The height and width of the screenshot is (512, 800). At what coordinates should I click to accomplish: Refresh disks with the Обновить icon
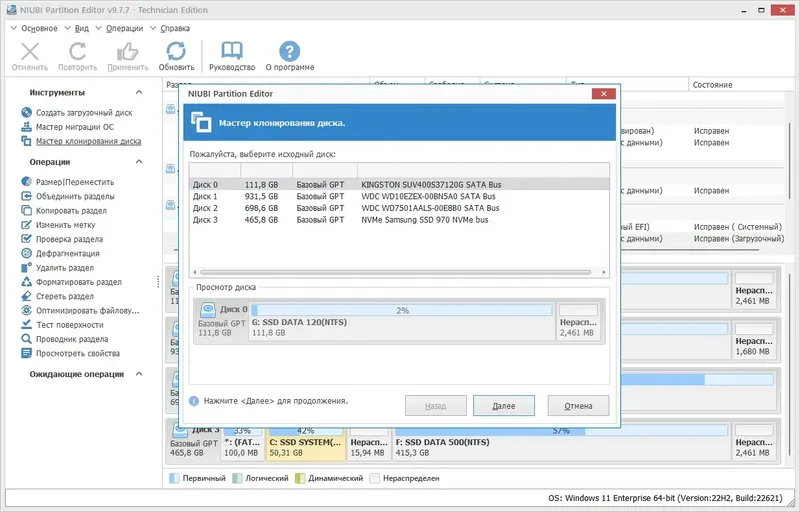[176, 52]
